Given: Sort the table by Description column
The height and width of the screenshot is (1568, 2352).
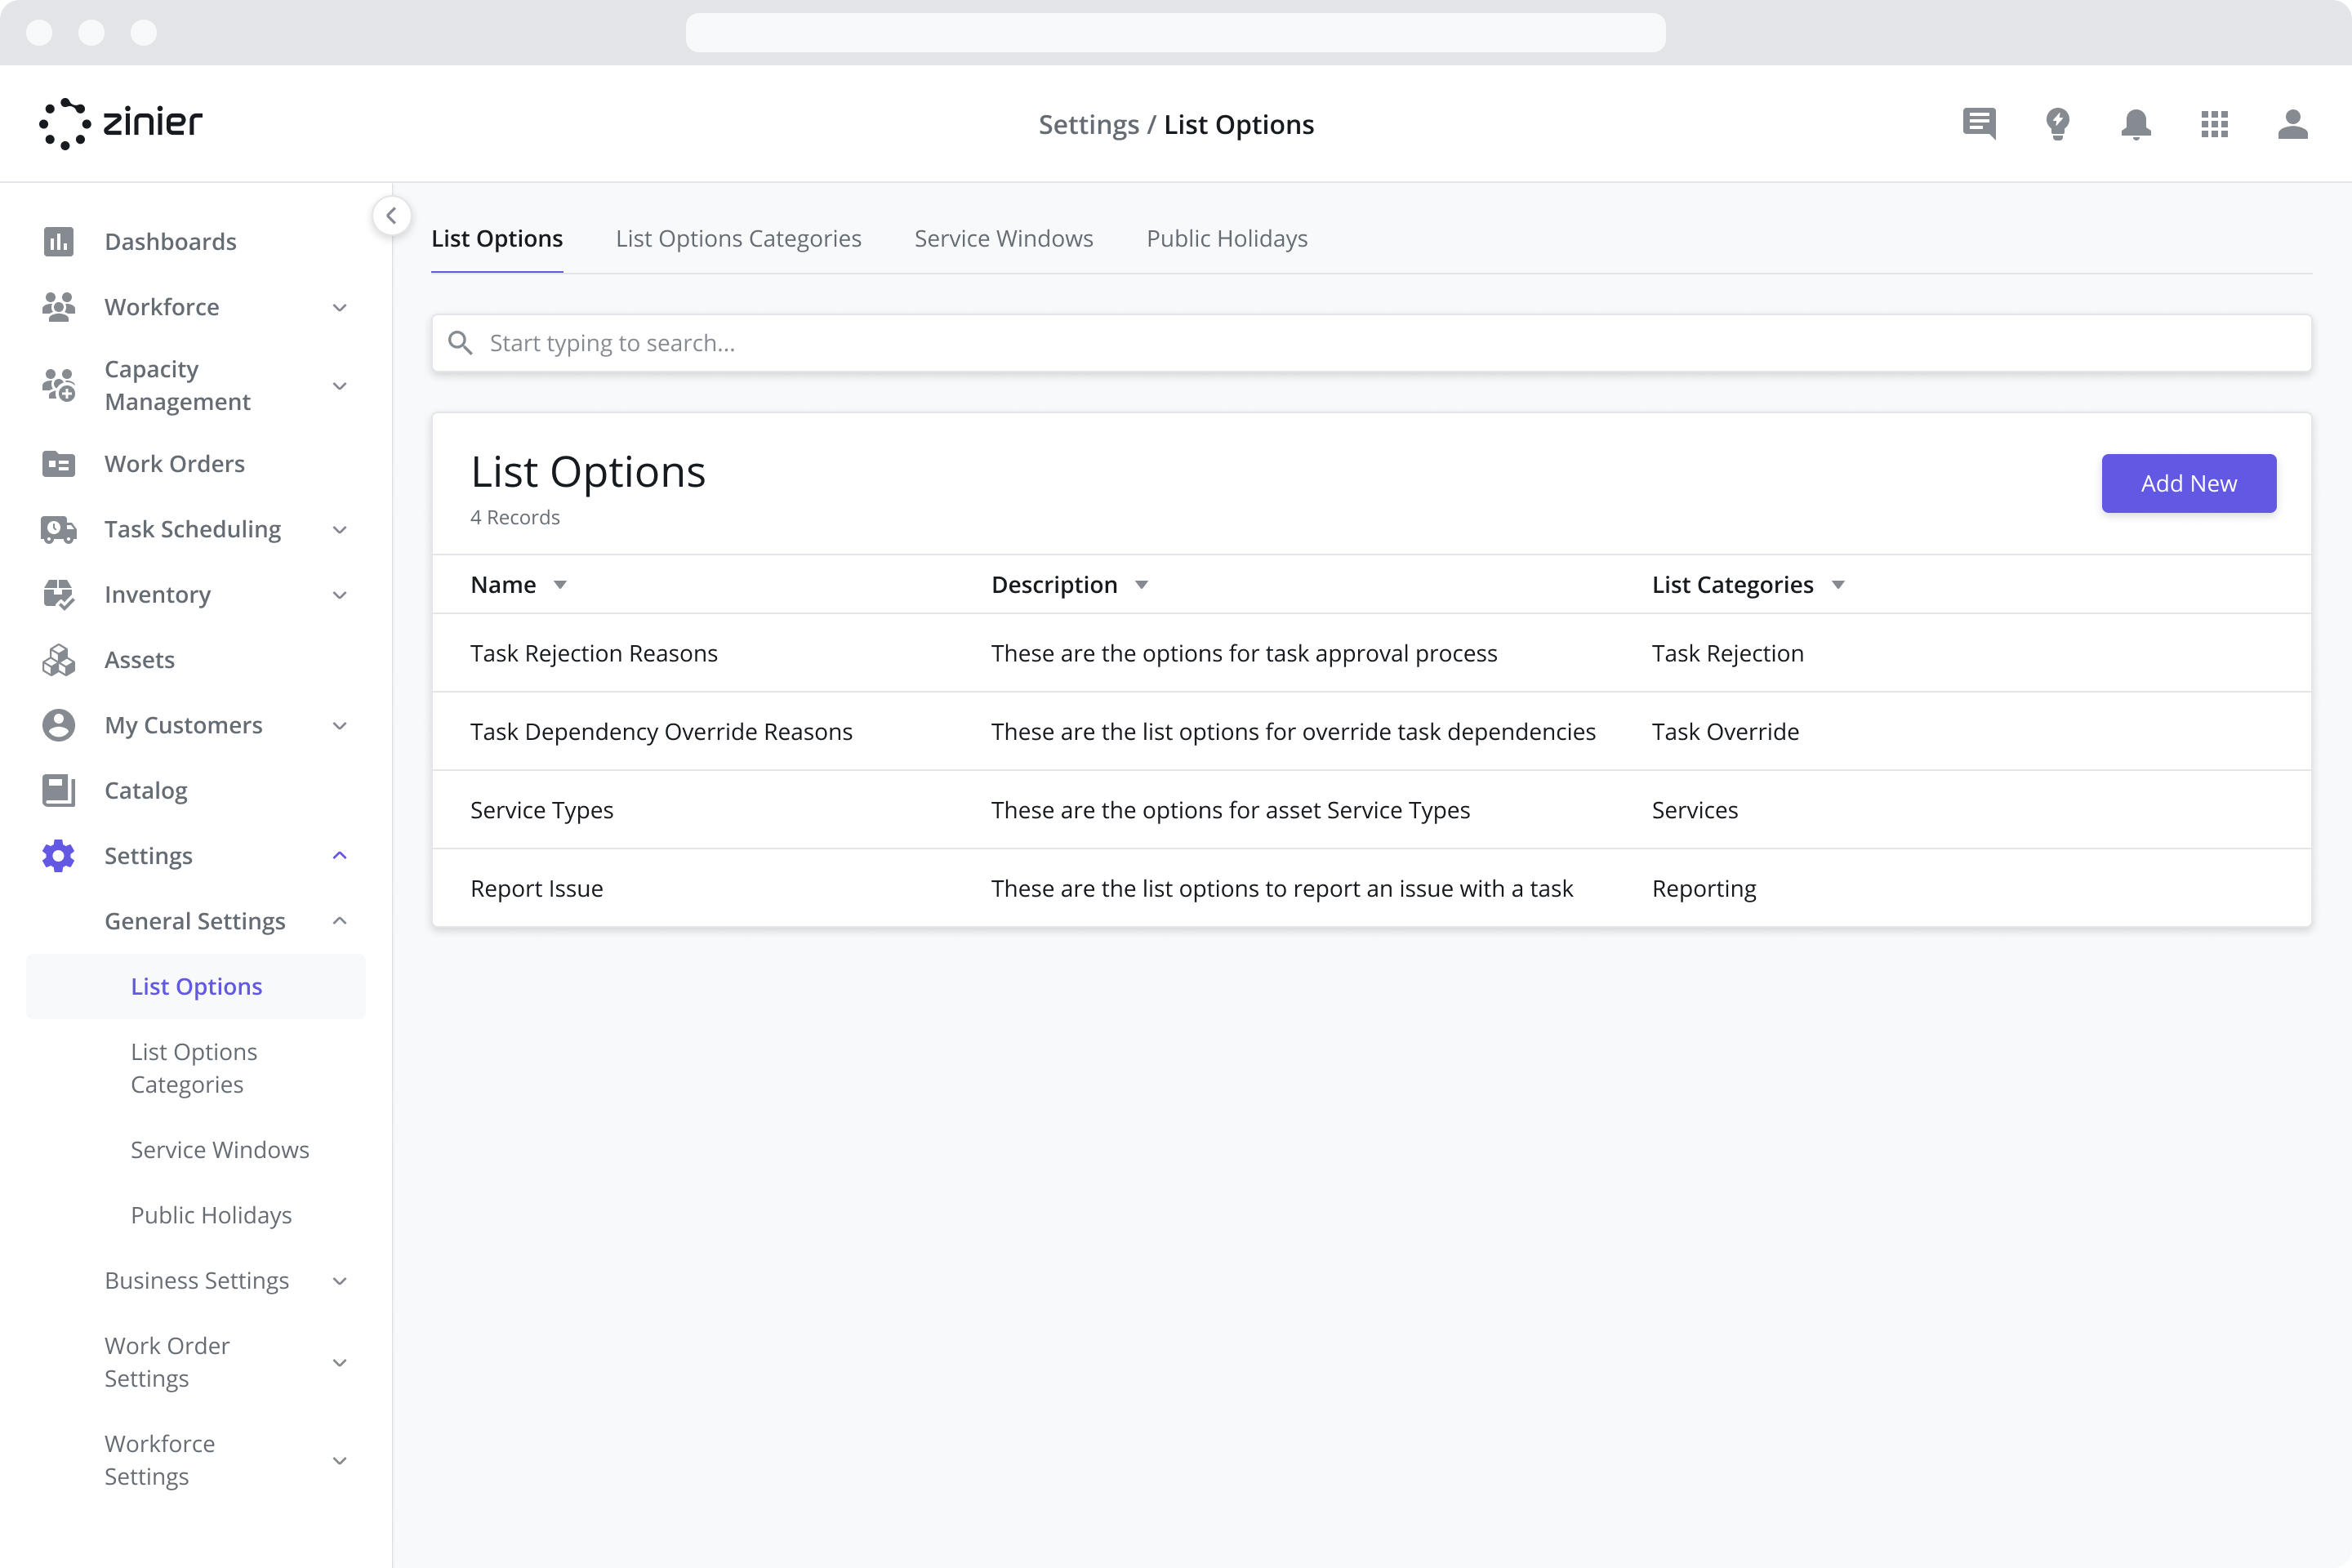Looking at the screenshot, I should click(x=1141, y=585).
